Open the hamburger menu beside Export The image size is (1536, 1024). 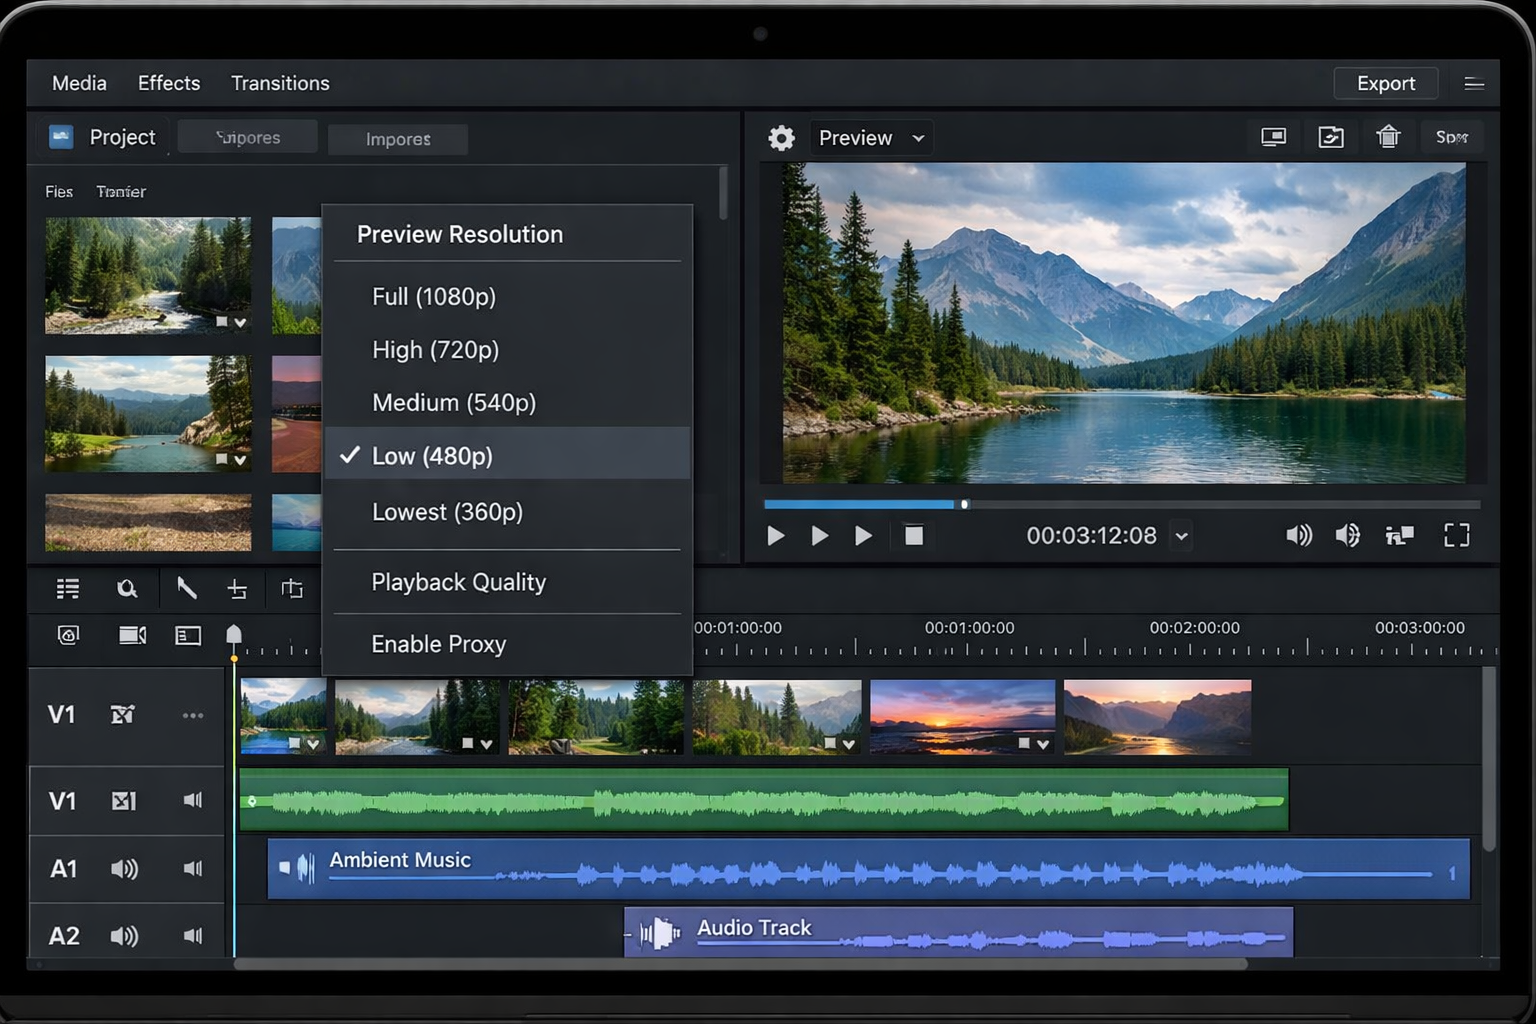[x=1473, y=84]
